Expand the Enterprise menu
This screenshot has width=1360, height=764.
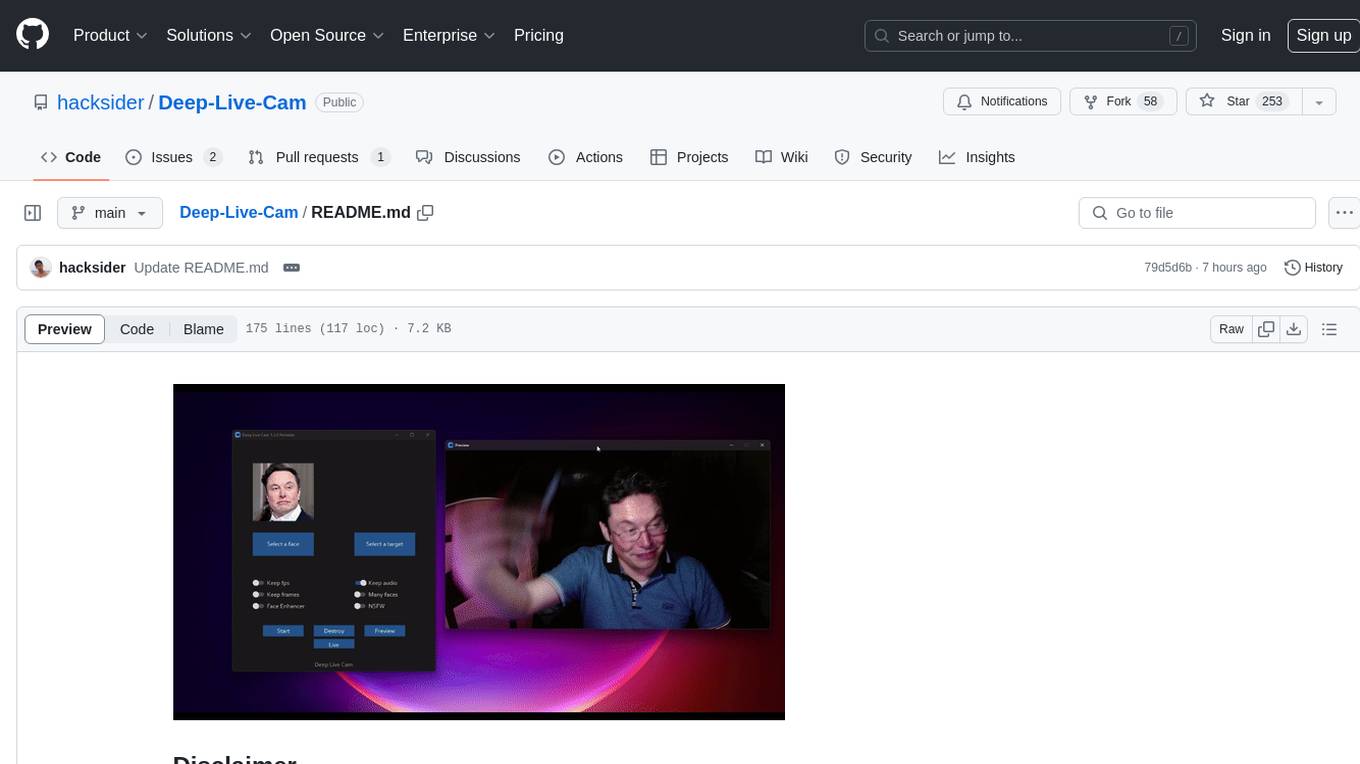pos(449,35)
